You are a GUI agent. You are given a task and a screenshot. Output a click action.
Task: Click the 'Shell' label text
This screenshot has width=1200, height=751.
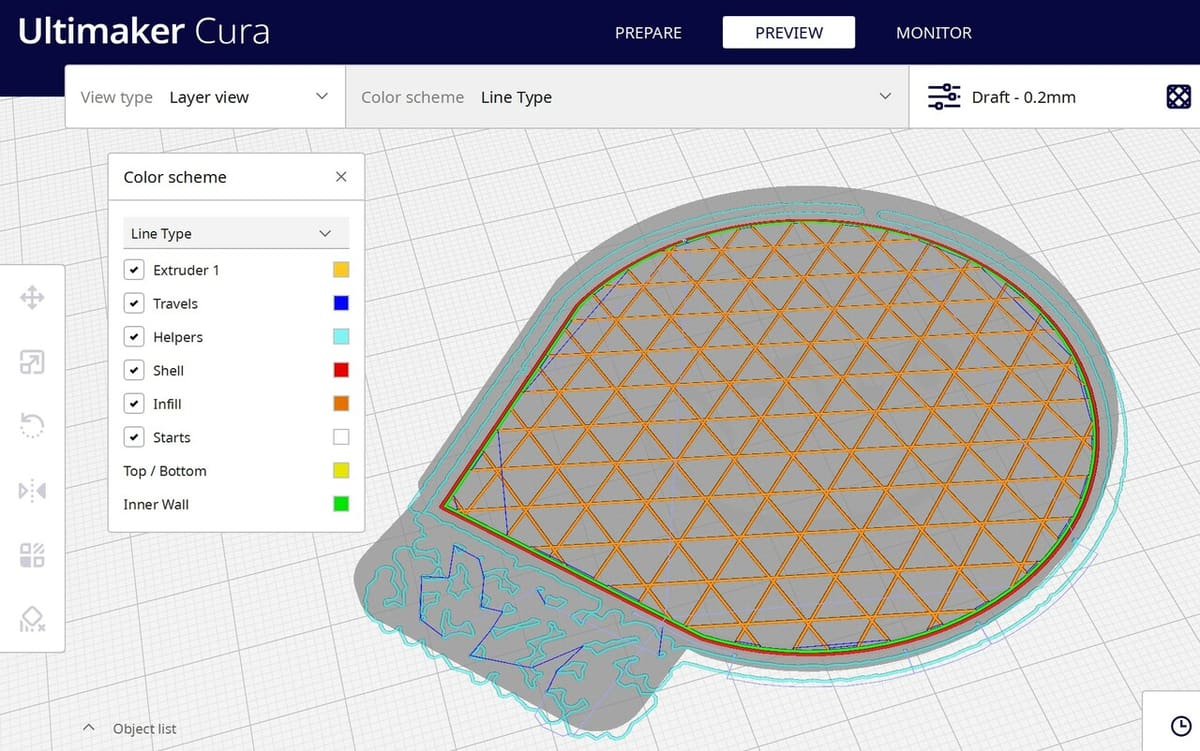click(x=168, y=370)
